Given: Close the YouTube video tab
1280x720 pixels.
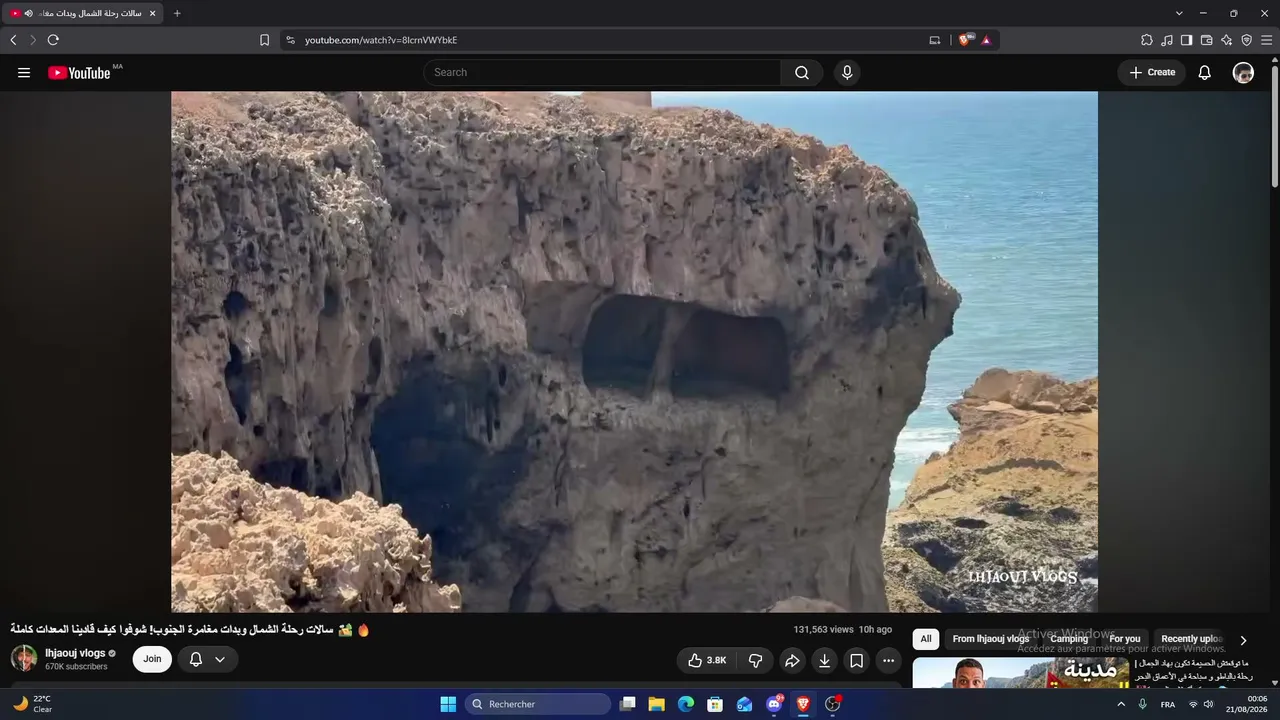Looking at the screenshot, I should click(x=152, y=13).
